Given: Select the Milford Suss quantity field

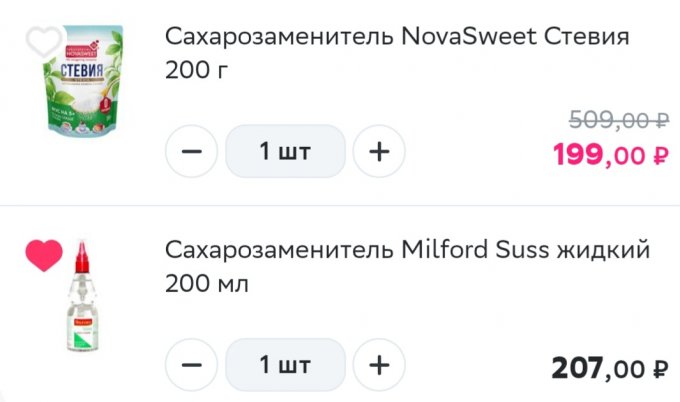Looking at the screenshot, I should click(285, 365).
